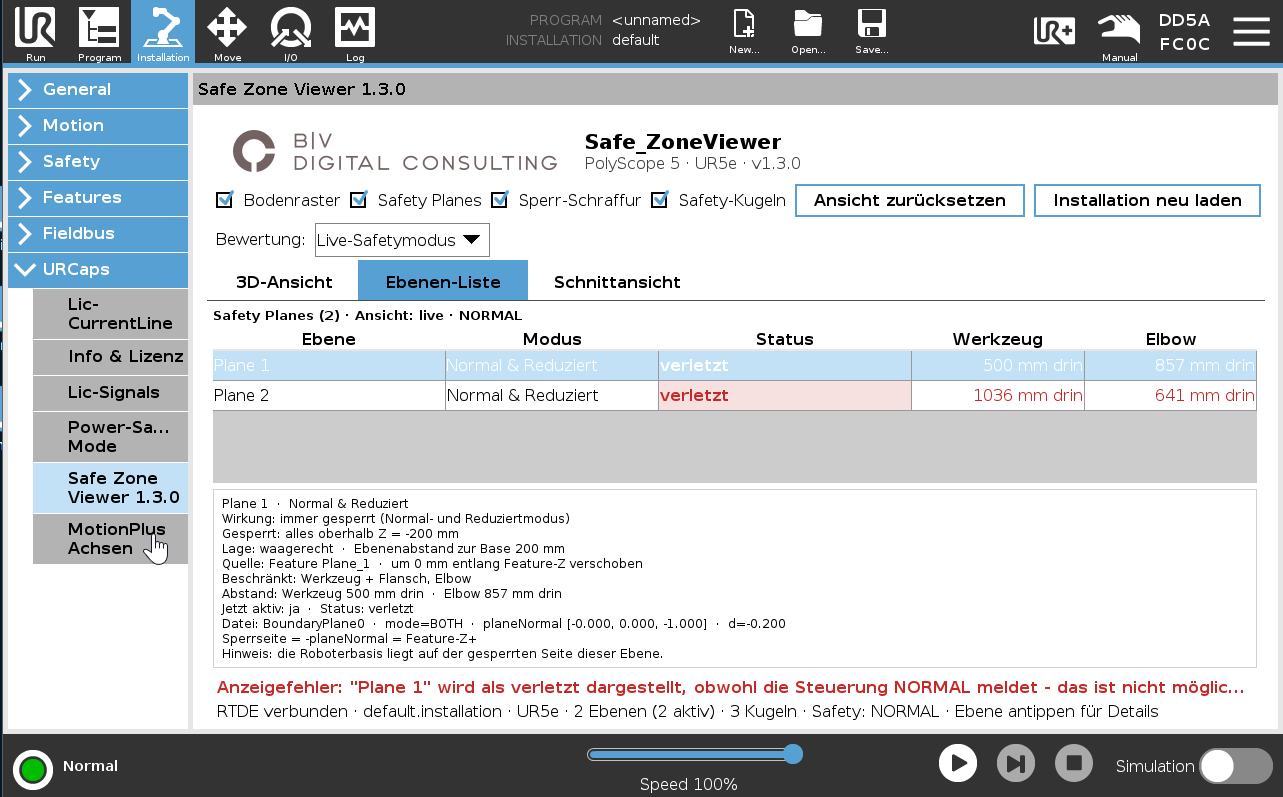The image size is (1283, 797).
Task: Expand the Fieldbus section
Action: [x=98, y=233]
